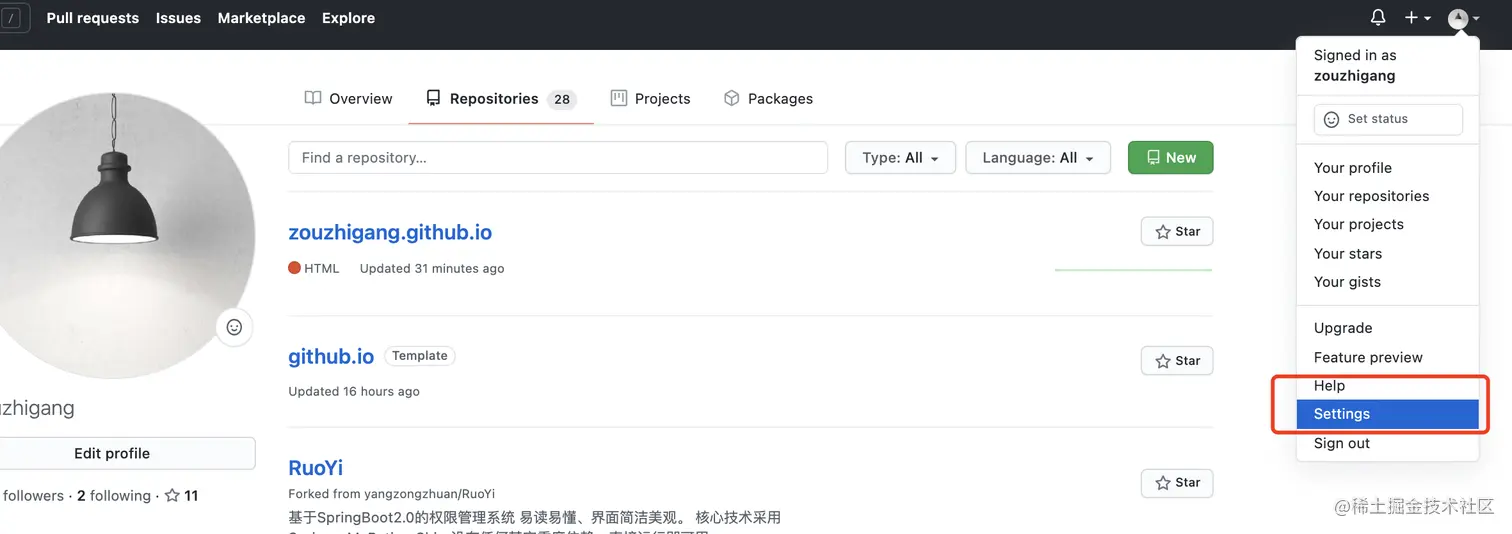Viewport: 1512px width, 534px height.
Task: Click the Template label next to github.io
Action: tap(420, 356)
